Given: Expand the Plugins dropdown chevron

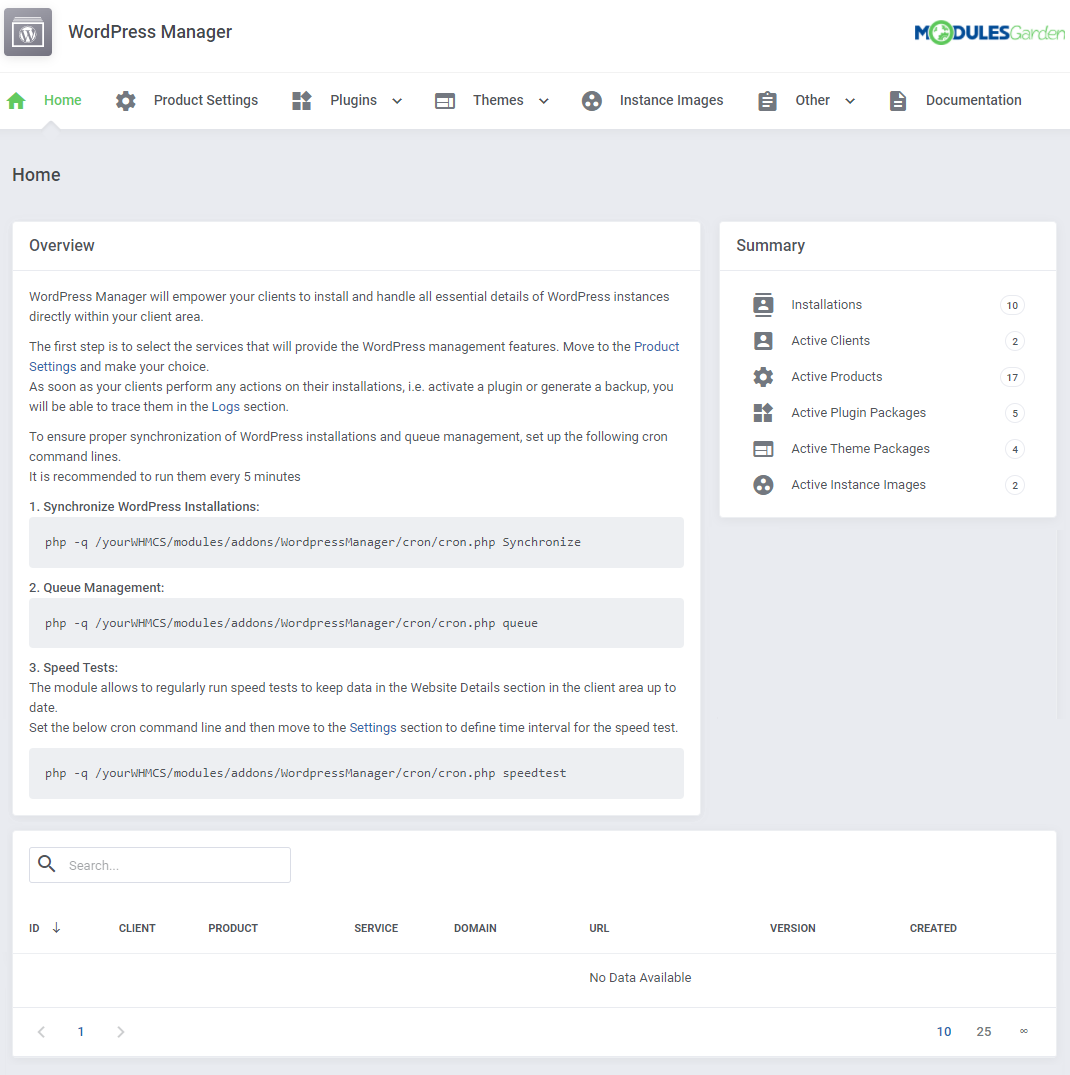Looking at the screenshot, I should [397, 101].
